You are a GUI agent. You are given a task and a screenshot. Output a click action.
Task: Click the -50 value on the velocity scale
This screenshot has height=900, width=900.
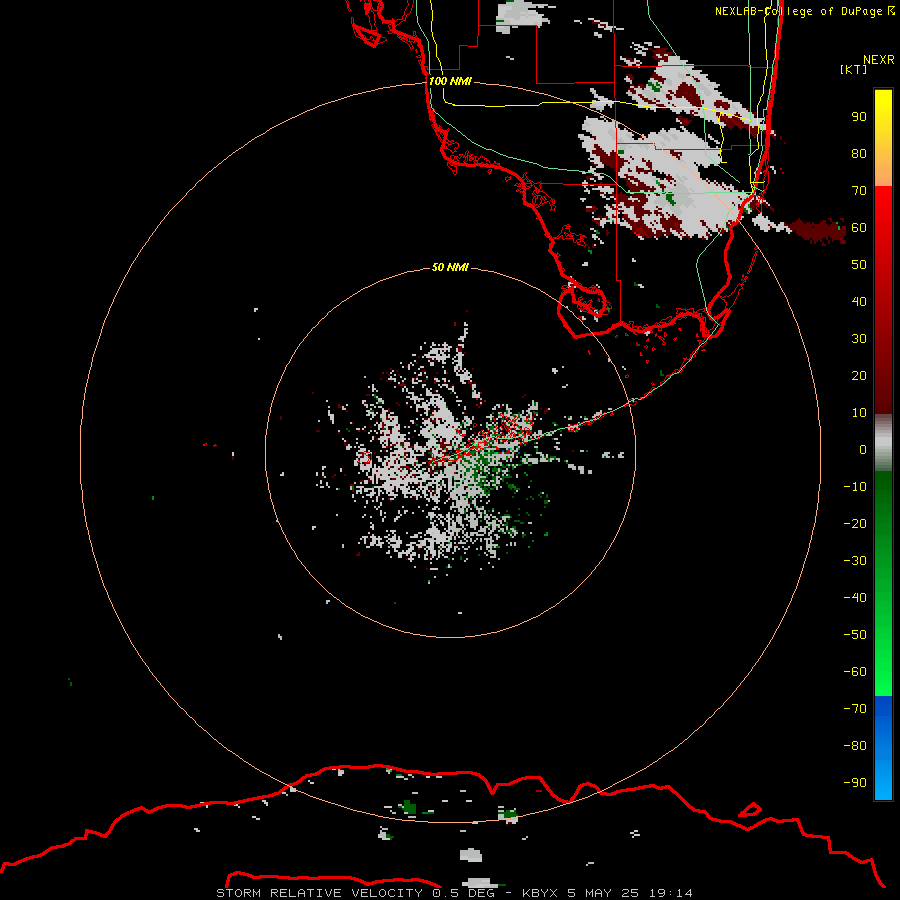coord(855,635)
